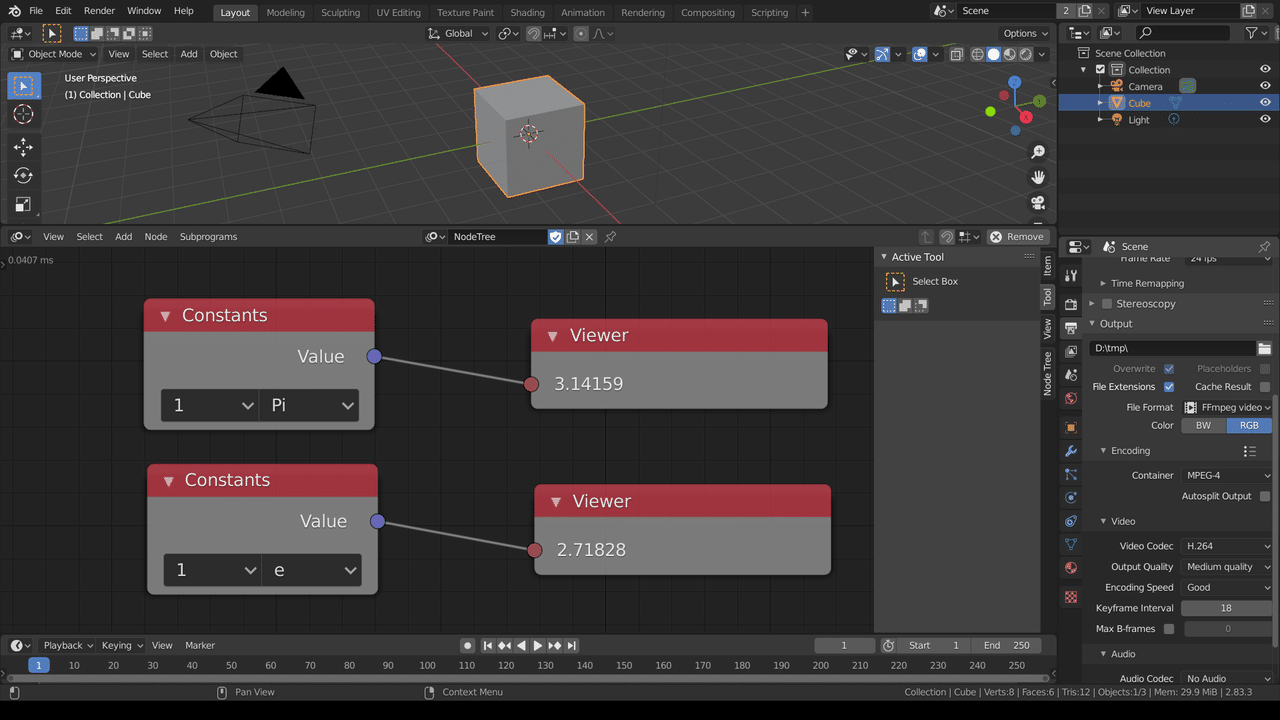Disable the File Extensions checkbox
The width and height of the screenshot is (1280, 720).
[x=1169, y=387]
